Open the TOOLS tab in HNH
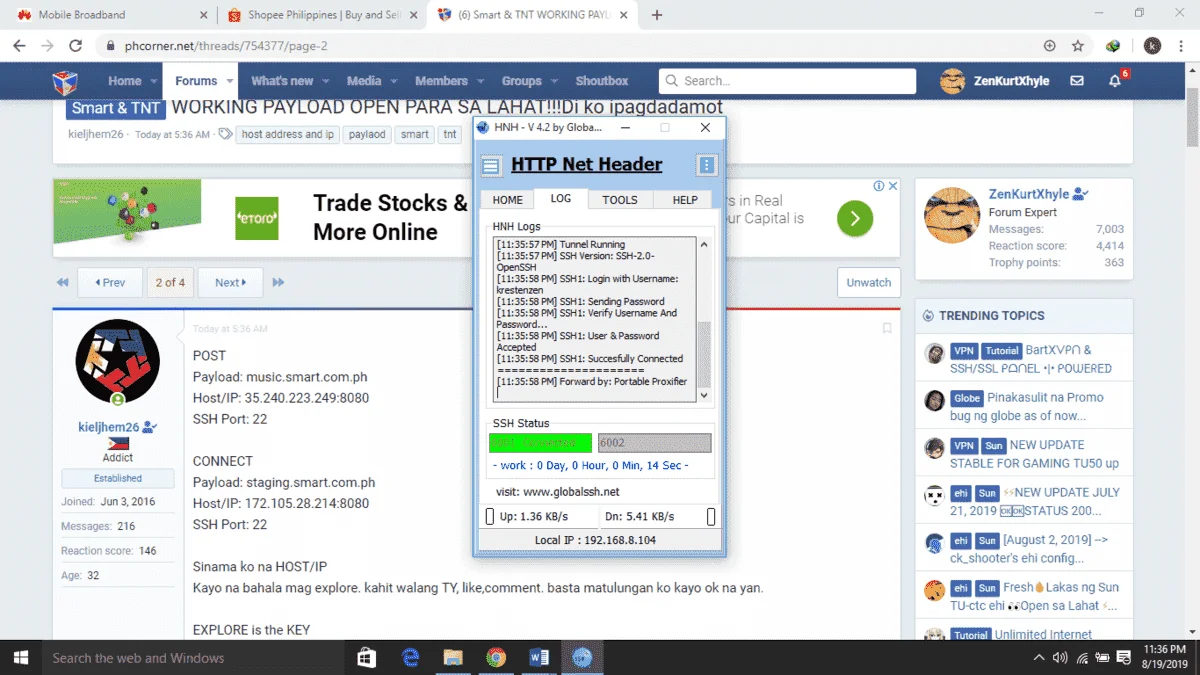 coord(620,200)
